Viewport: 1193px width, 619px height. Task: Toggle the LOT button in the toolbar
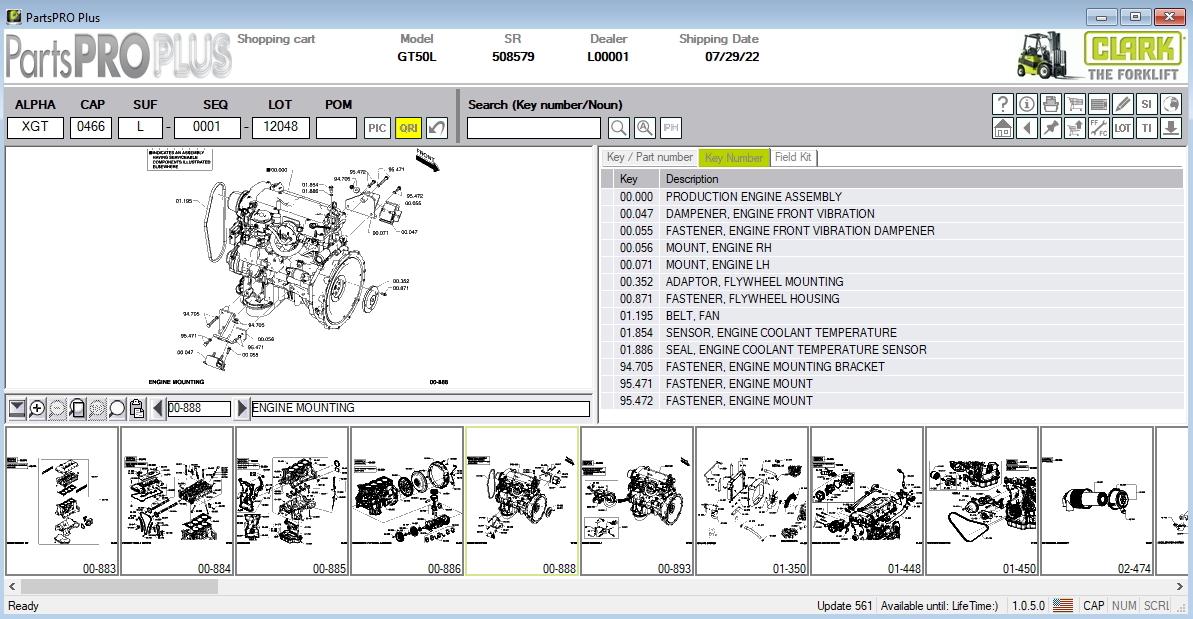point(1122,128)
